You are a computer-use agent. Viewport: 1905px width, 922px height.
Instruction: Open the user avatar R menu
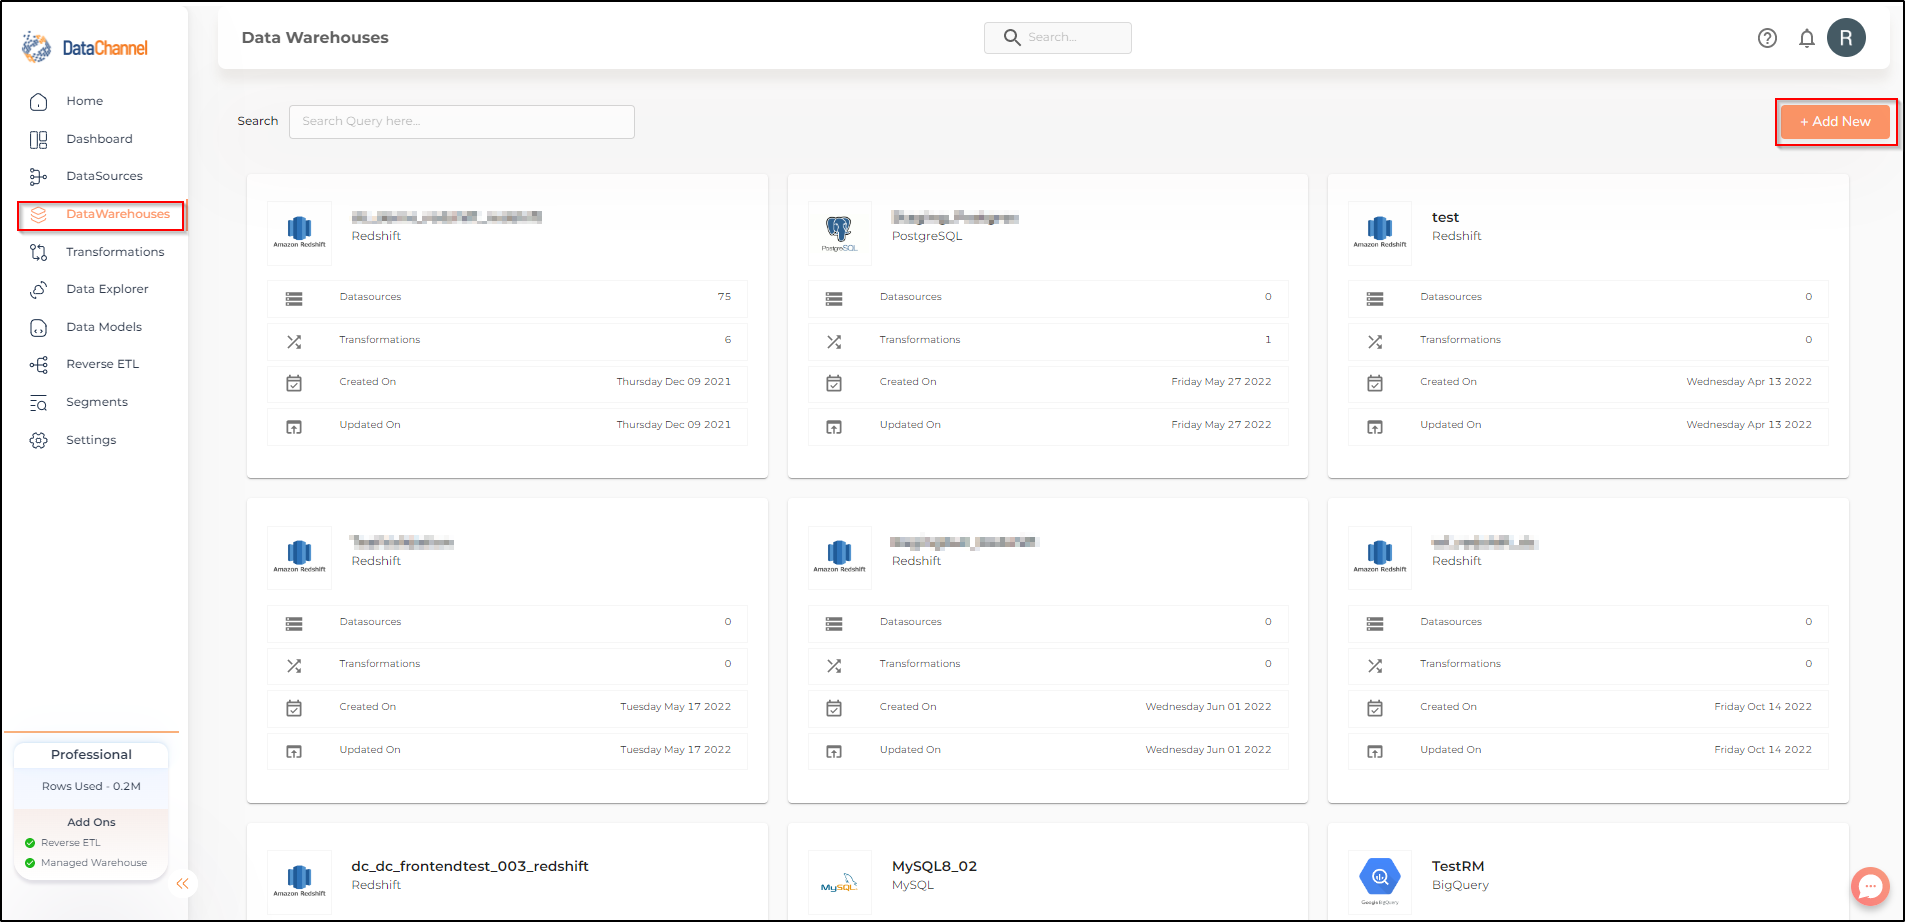coord(1846,38)
